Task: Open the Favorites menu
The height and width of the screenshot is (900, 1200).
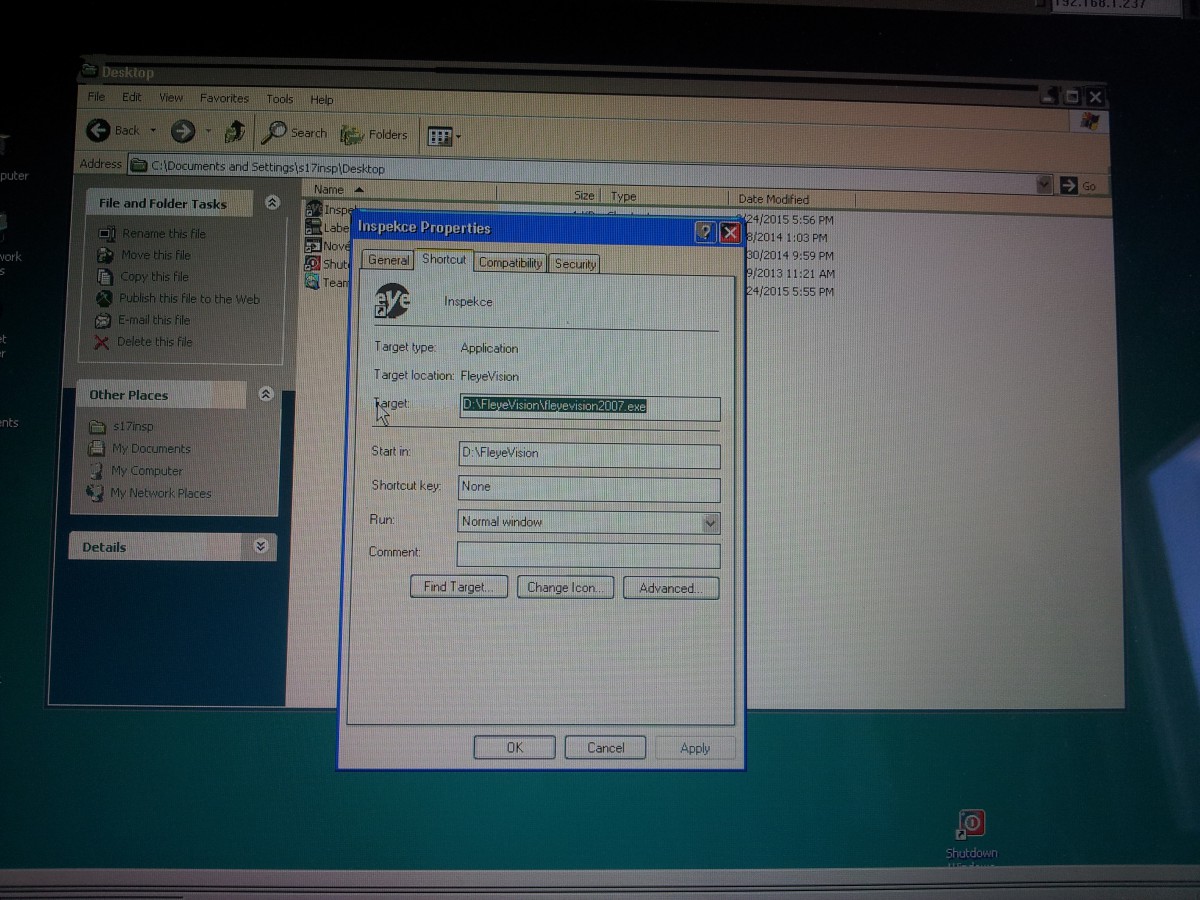Action: click(224, 98)
